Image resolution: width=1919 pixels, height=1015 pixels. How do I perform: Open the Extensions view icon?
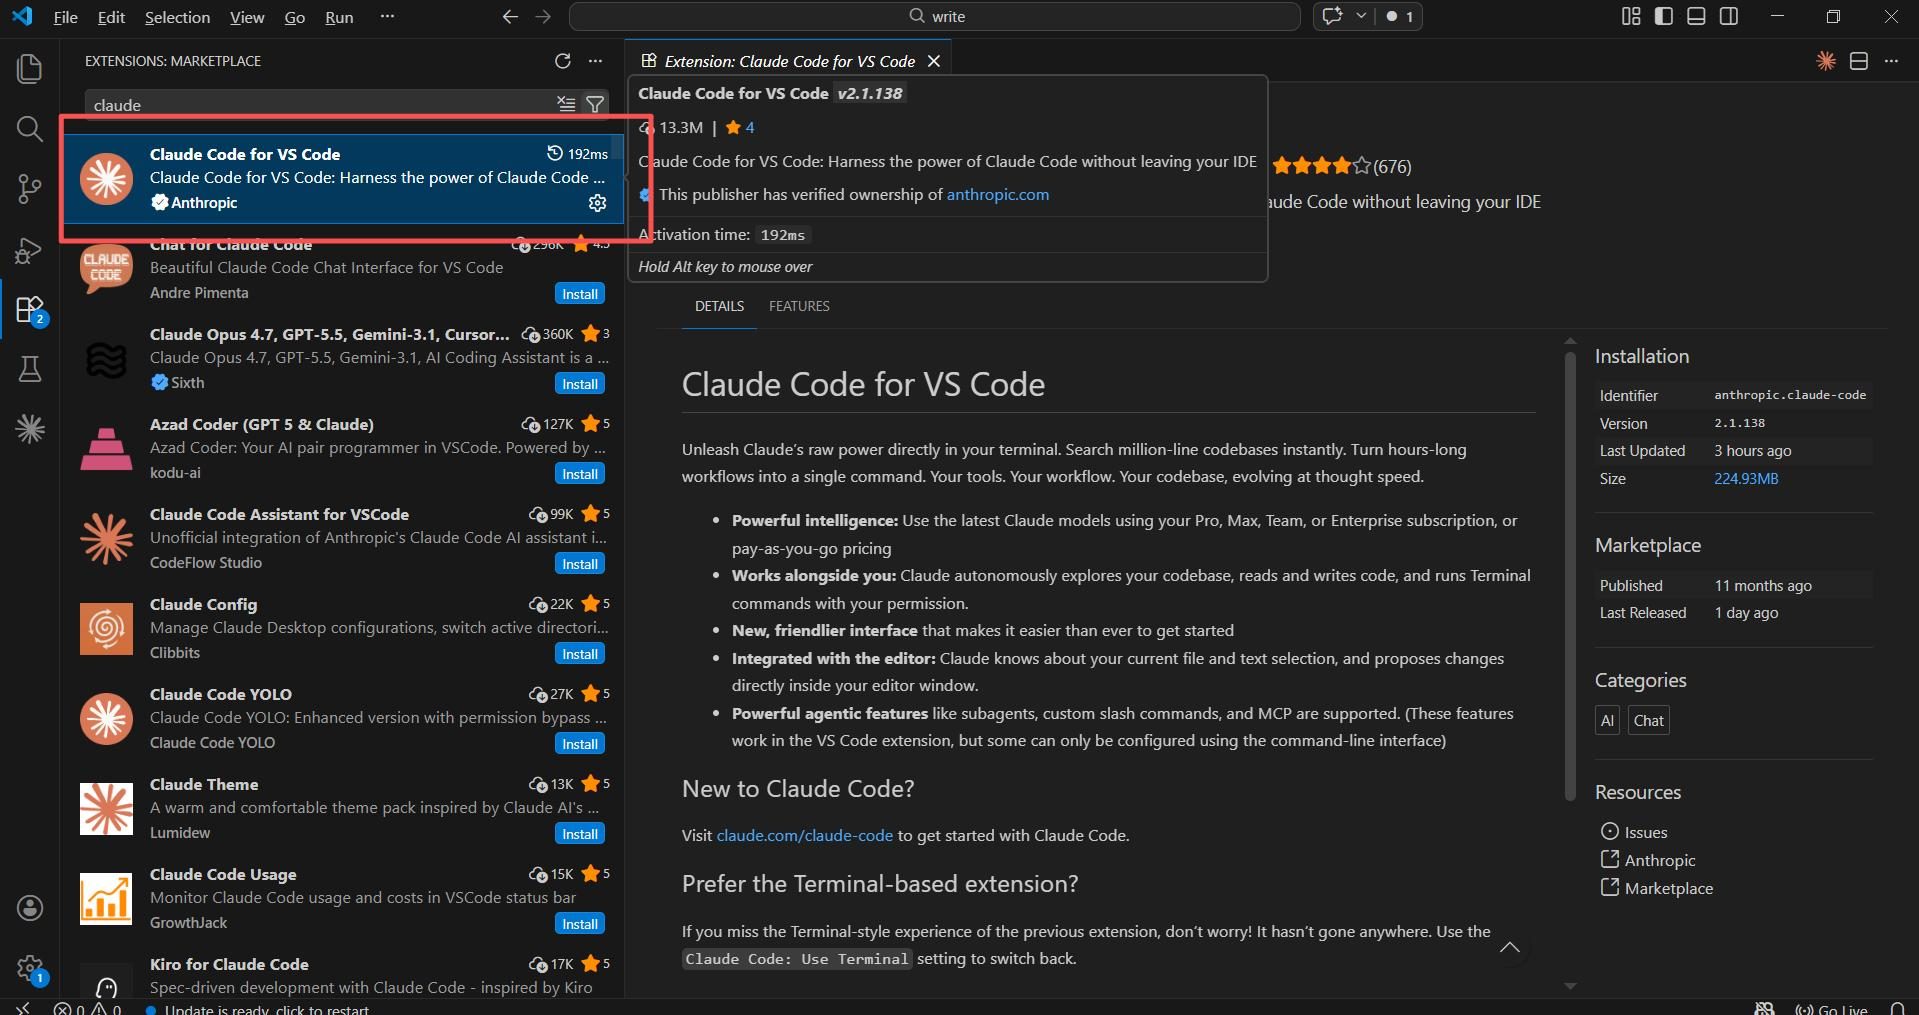pos(30,310)
